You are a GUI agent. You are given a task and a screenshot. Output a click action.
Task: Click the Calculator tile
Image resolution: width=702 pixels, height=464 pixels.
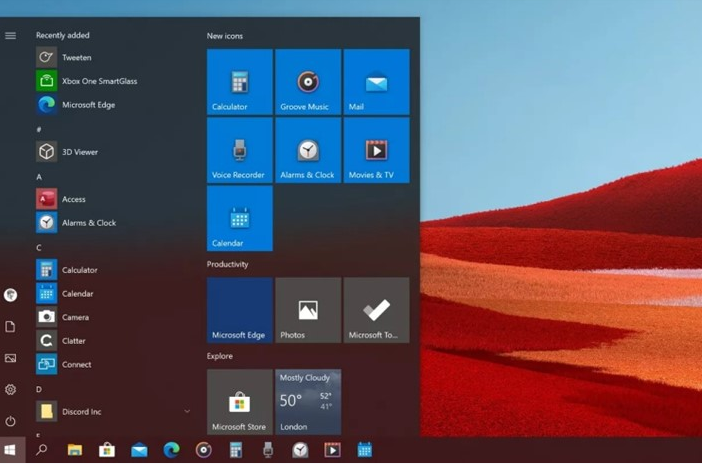coord(240,82)
